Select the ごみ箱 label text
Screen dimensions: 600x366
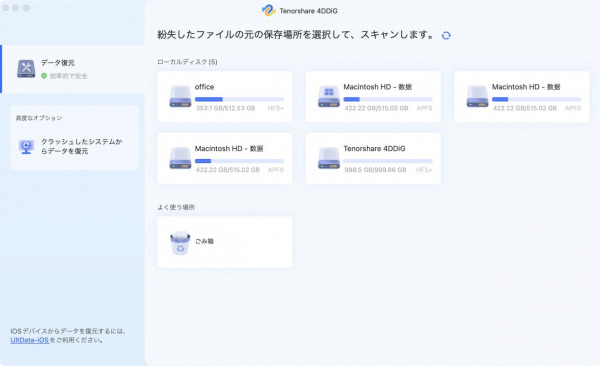pyautogui.click(x=204, y=241)
